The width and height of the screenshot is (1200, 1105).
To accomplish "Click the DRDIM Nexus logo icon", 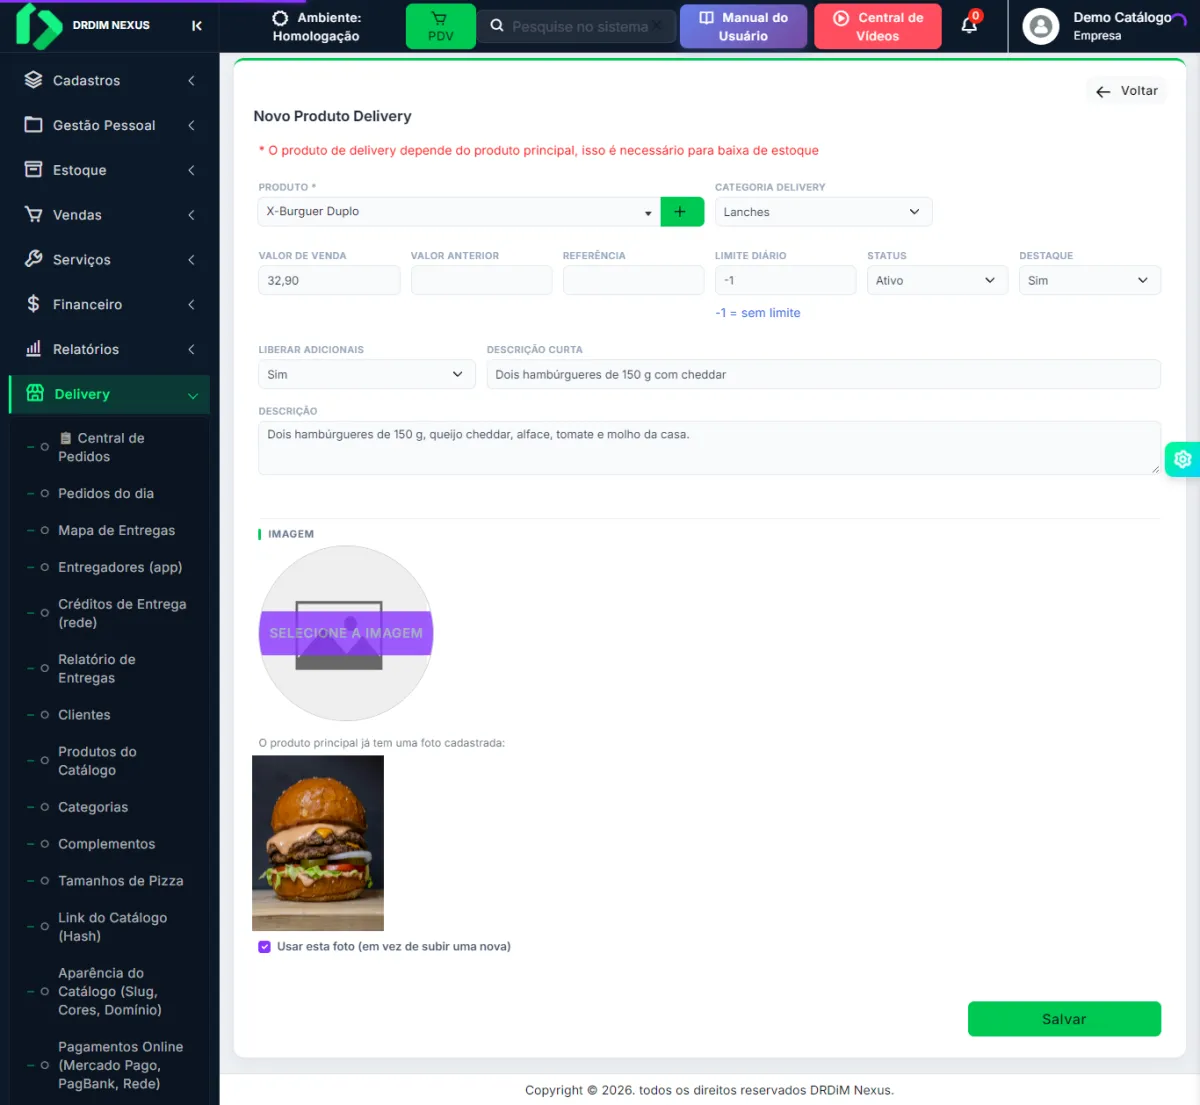I will [x=38, y=26].
